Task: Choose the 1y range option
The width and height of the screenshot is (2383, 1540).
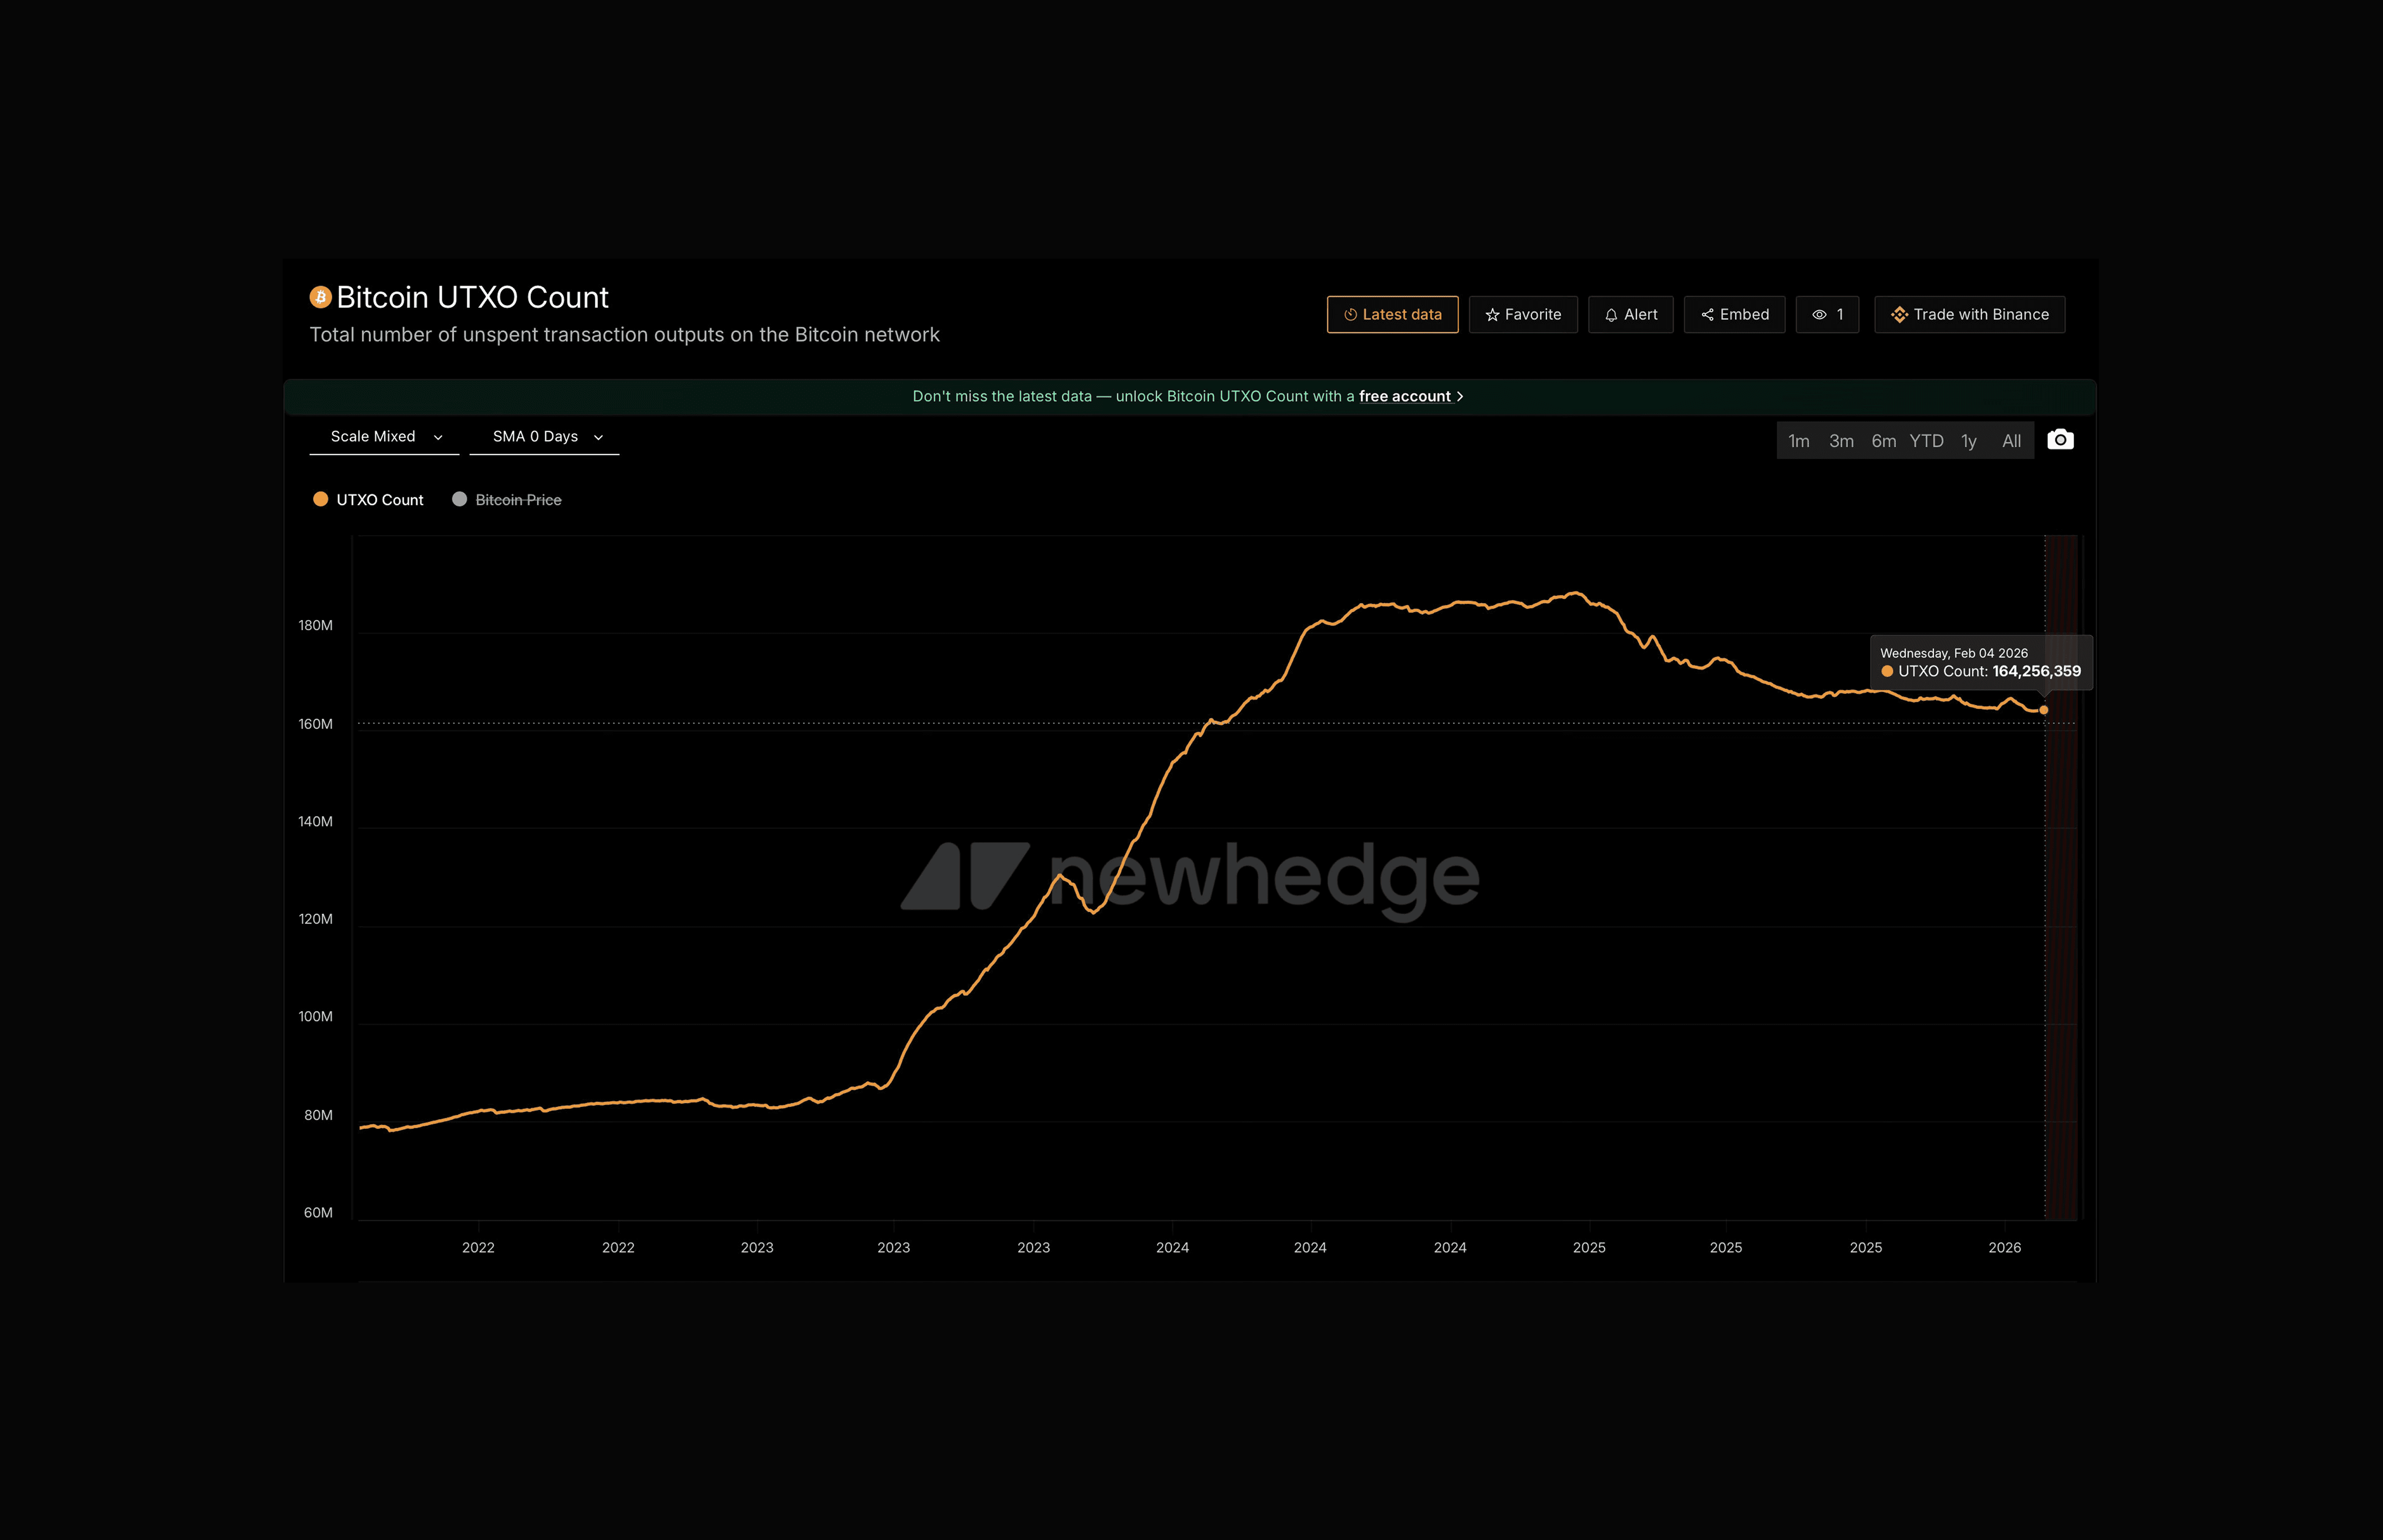Action: coord(1968,441)
